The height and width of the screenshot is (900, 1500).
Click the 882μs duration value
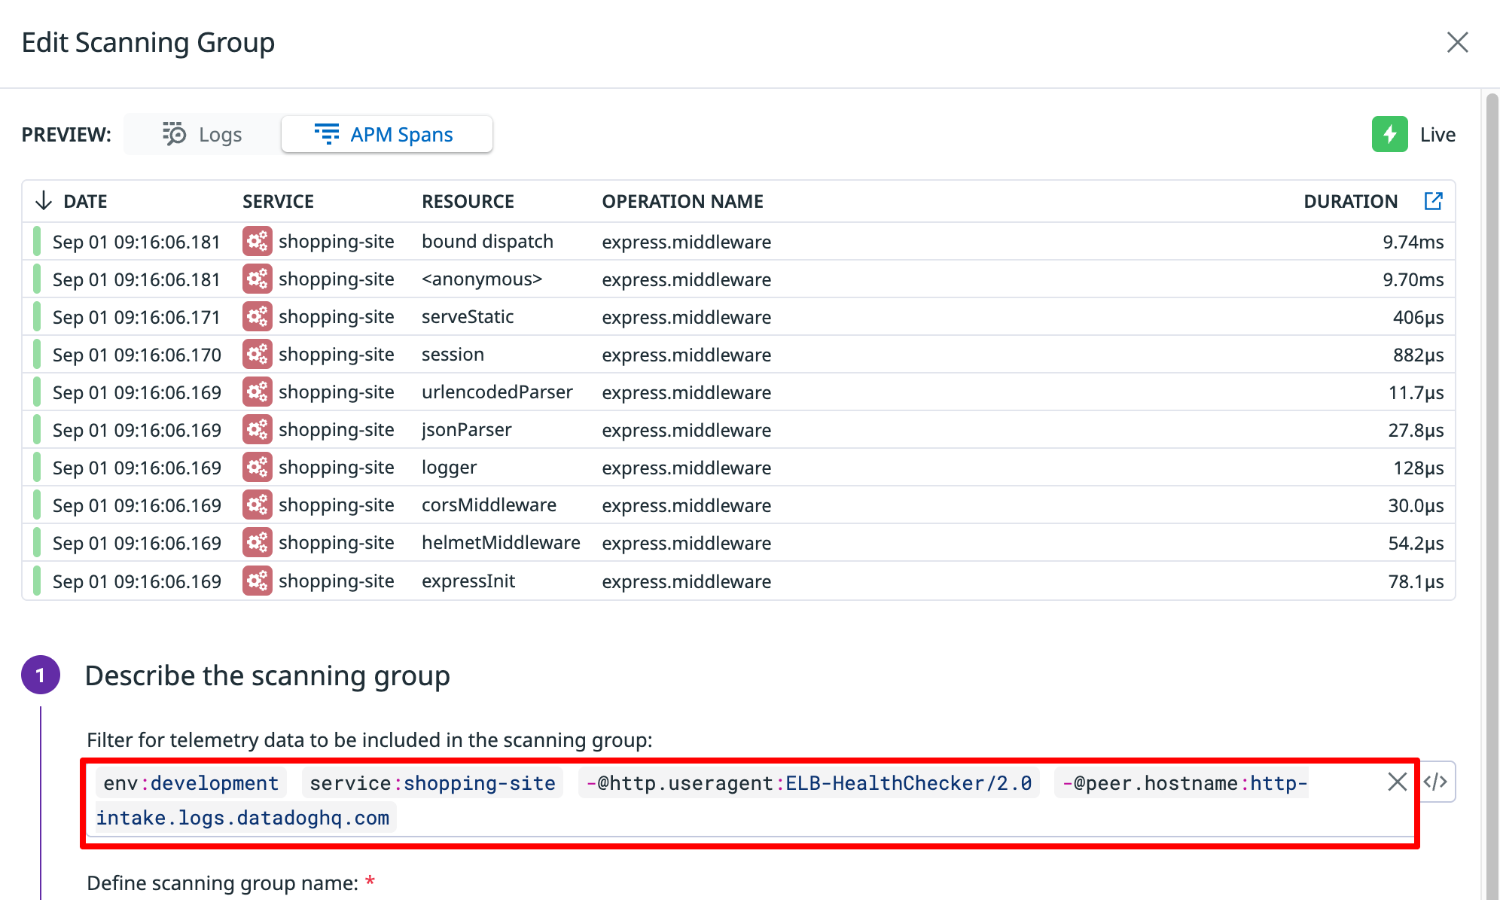(x=1418, y=354)
